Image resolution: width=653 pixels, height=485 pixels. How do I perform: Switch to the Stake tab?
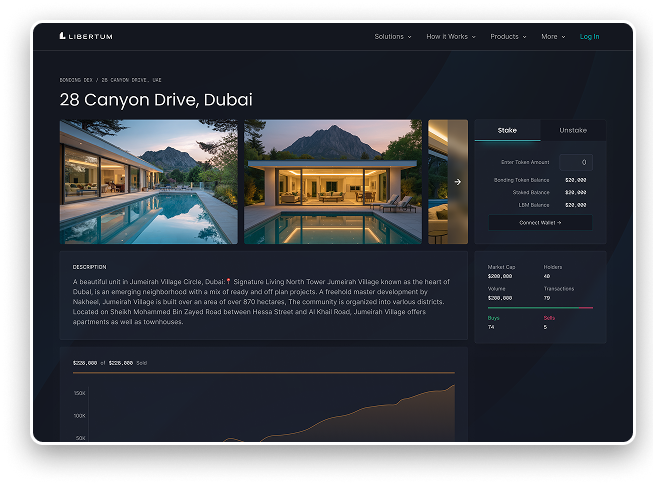507,130
